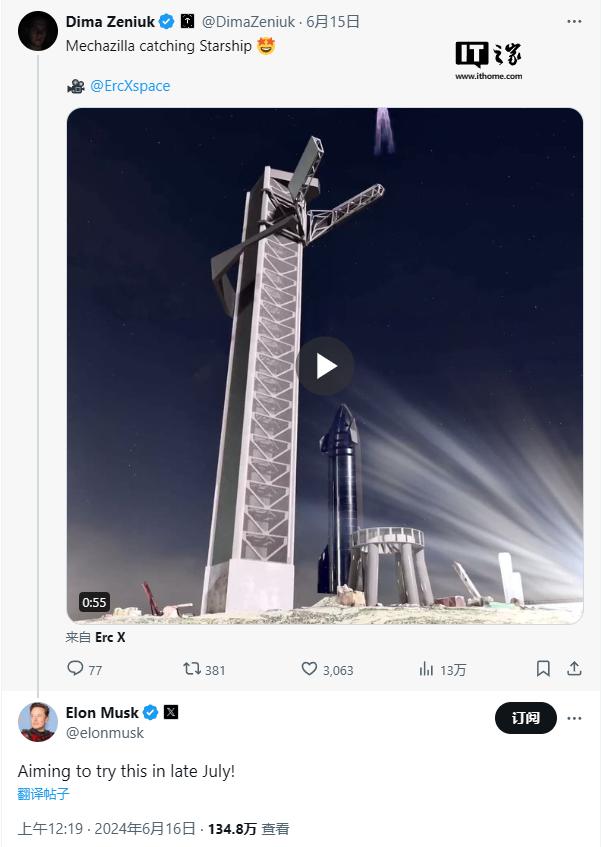
Task: Open the 6月15日 post date link
Action: (331, 21)
